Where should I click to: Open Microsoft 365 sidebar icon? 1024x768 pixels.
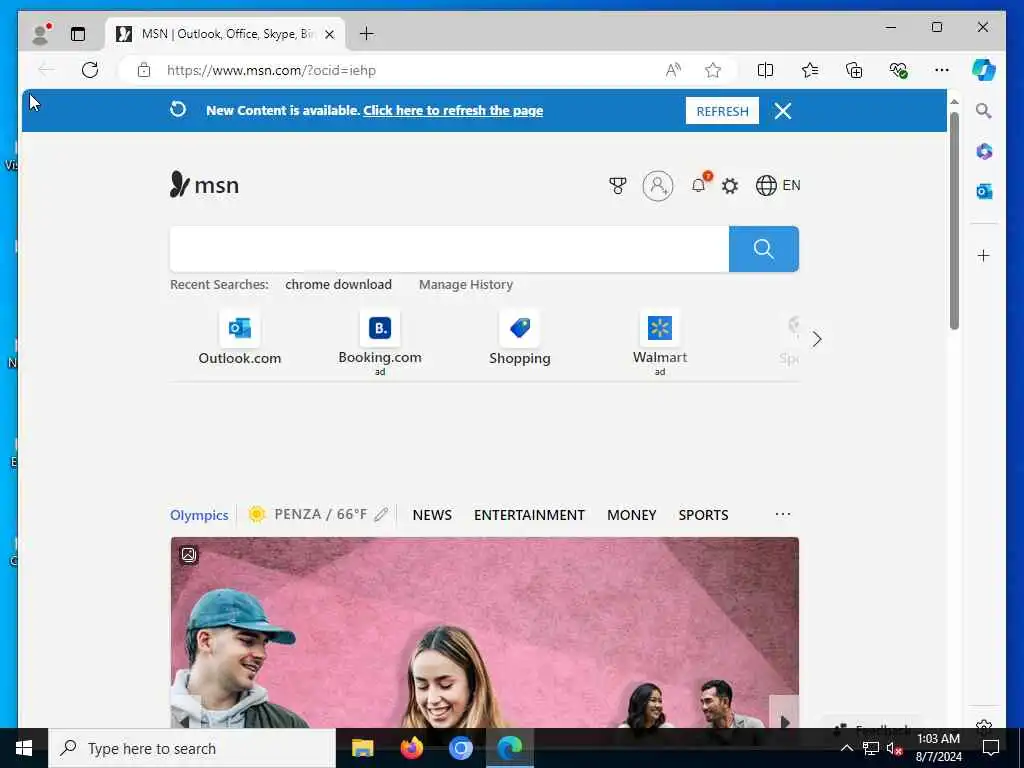pos(984,152)
